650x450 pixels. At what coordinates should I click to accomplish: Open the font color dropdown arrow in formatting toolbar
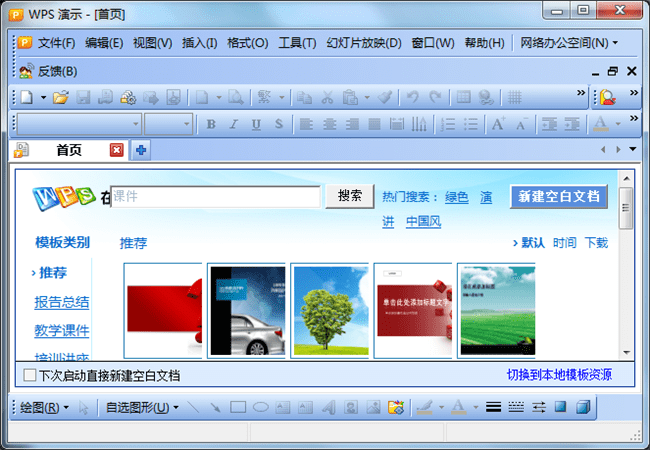tap(618, 124)
